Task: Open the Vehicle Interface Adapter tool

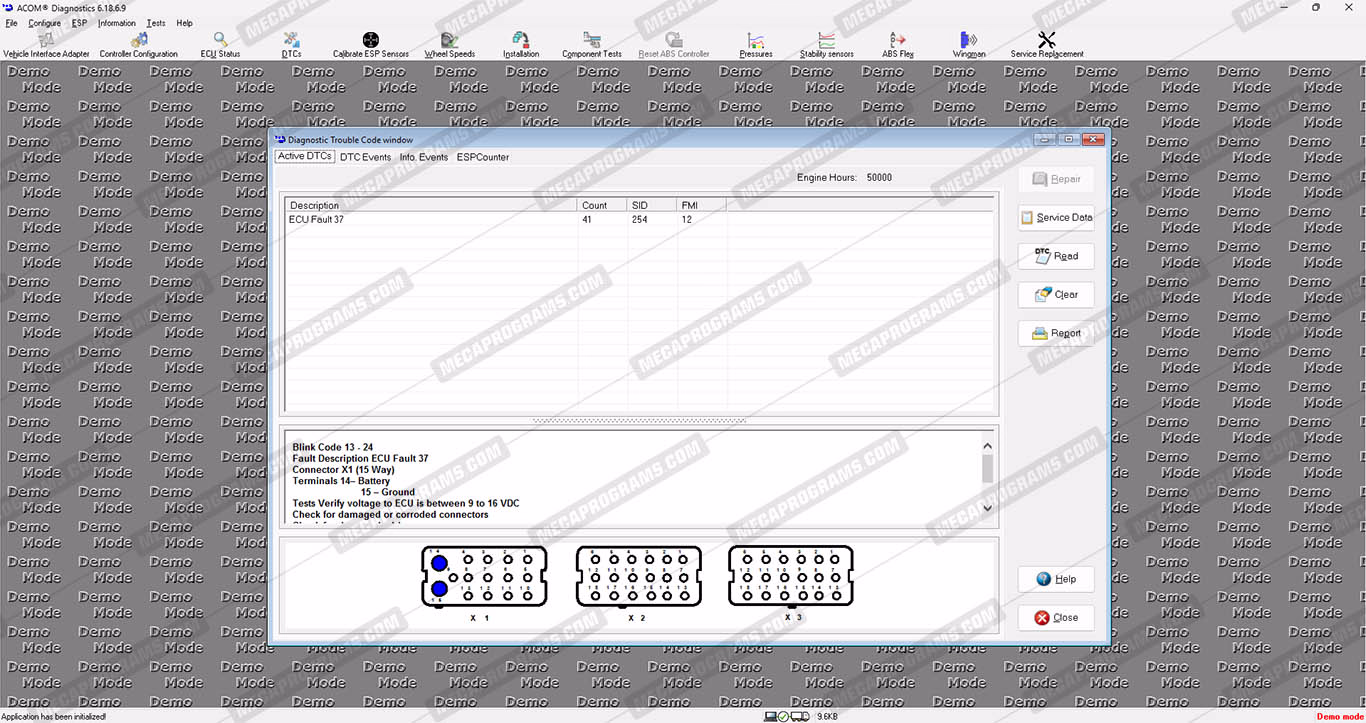Action: (46, 45)
